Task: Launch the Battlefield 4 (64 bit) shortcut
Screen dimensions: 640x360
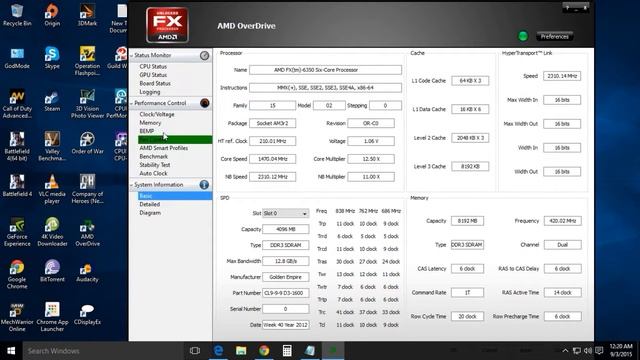Action: click(x=17, y=147)
